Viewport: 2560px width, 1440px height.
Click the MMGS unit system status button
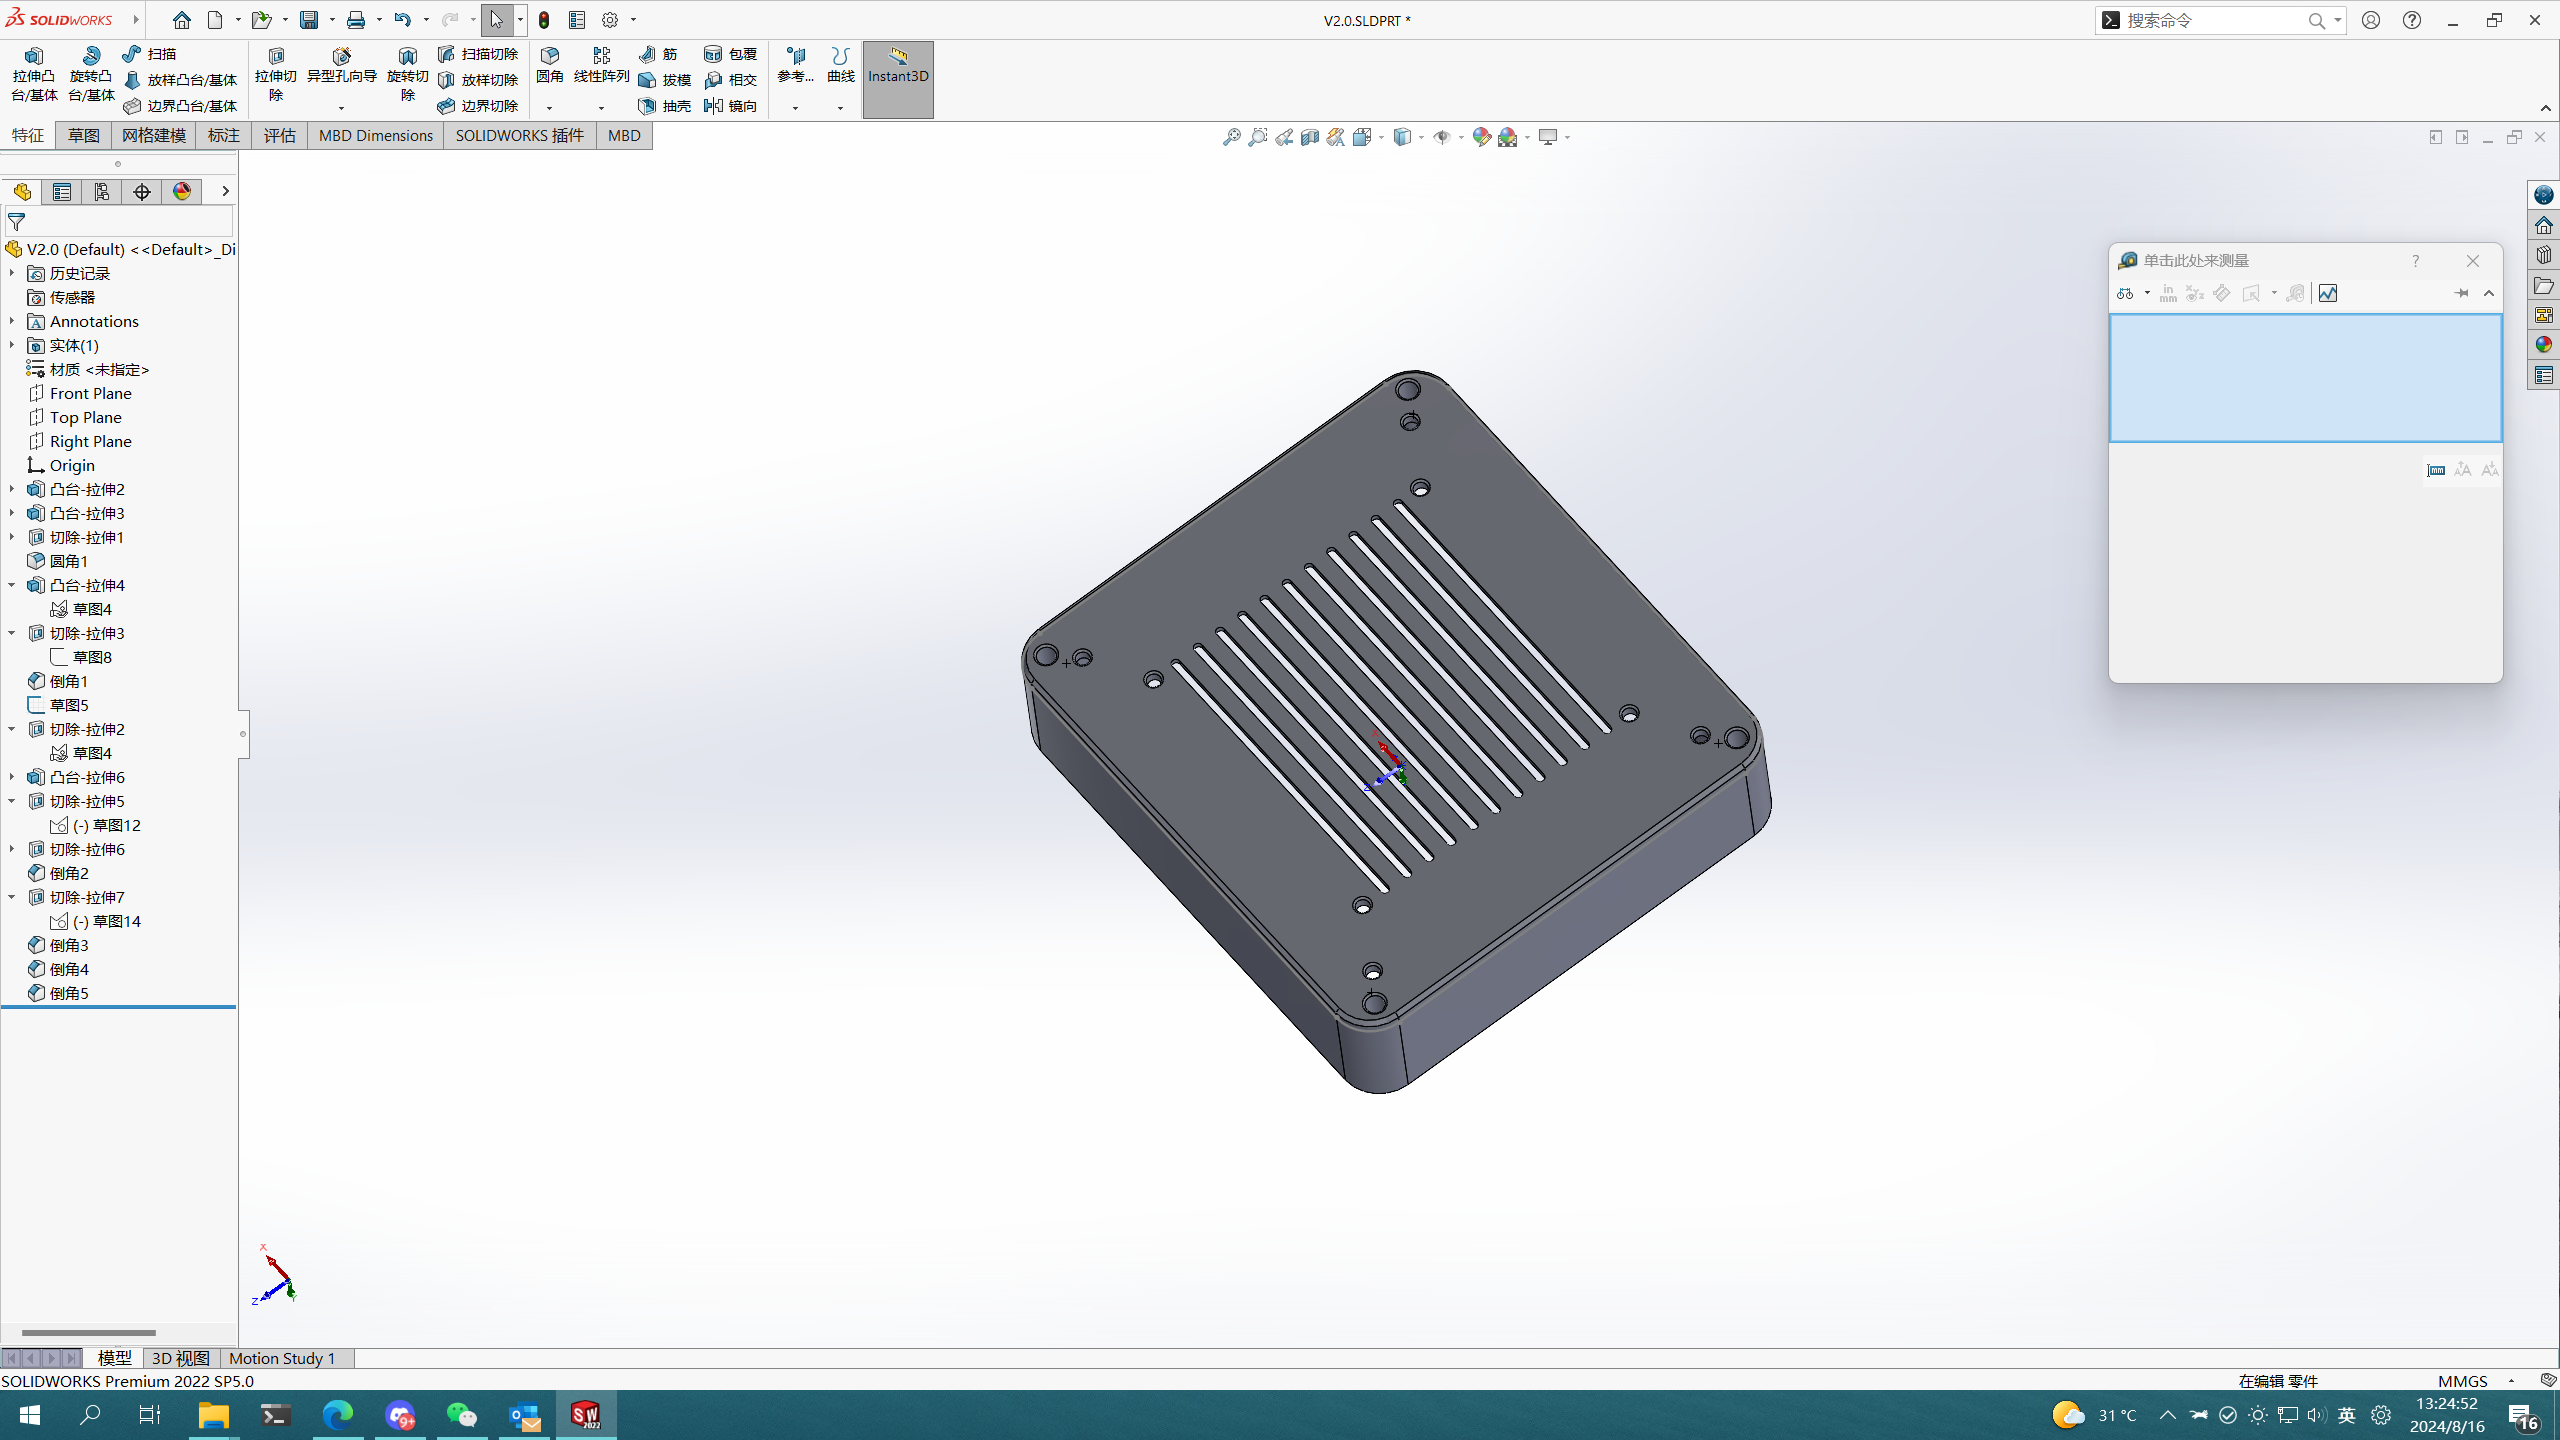(2462, 1381)
